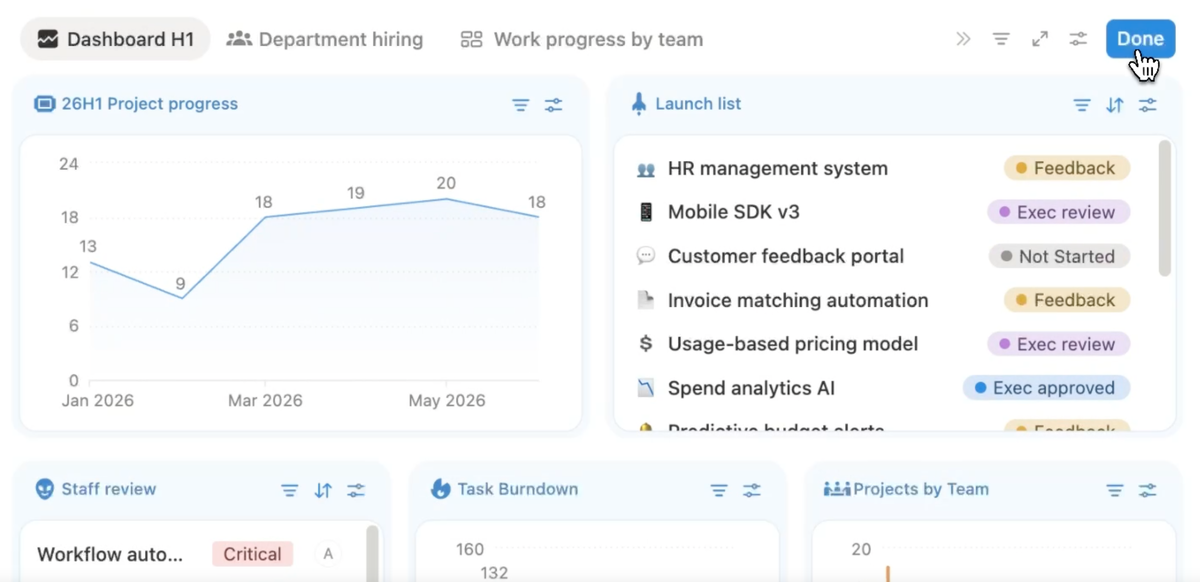Open dashboard settings sliders icon beside Done
The height and width of the screenshot is (582, 1200).
pyautogui.click(x=1078, y=39)
